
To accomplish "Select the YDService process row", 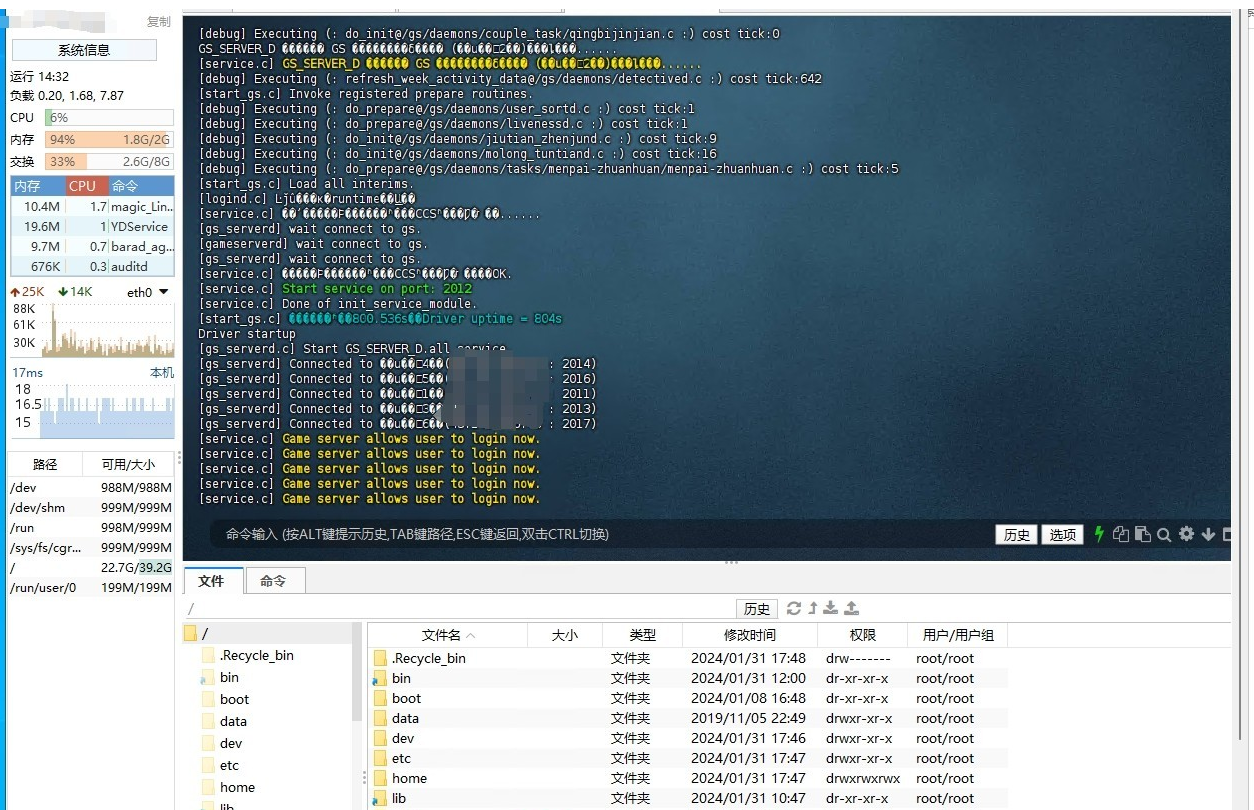I will click(92, 226).
